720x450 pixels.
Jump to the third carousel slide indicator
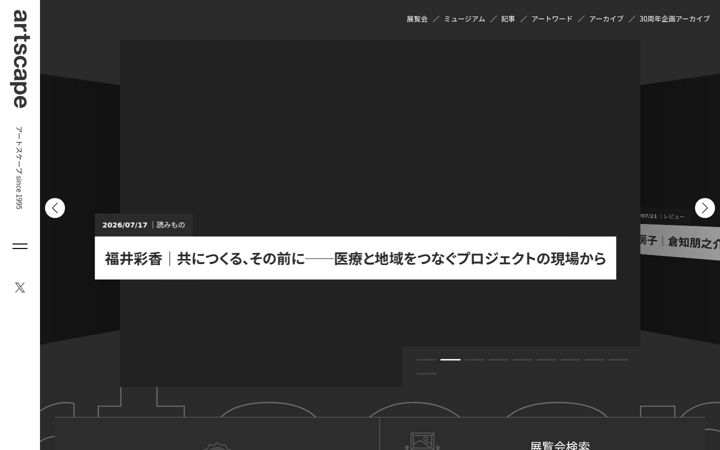[x=474, y=360]
